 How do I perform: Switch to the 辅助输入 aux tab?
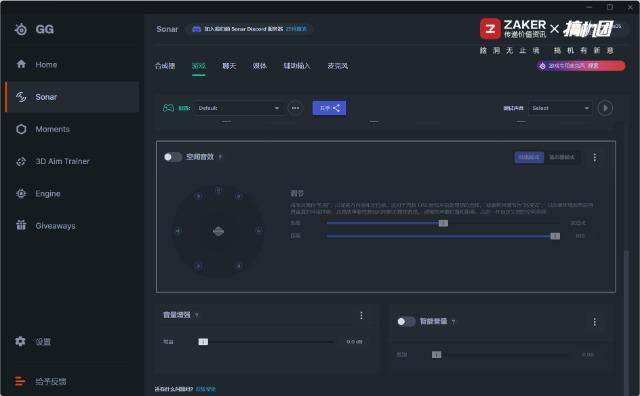297,66
